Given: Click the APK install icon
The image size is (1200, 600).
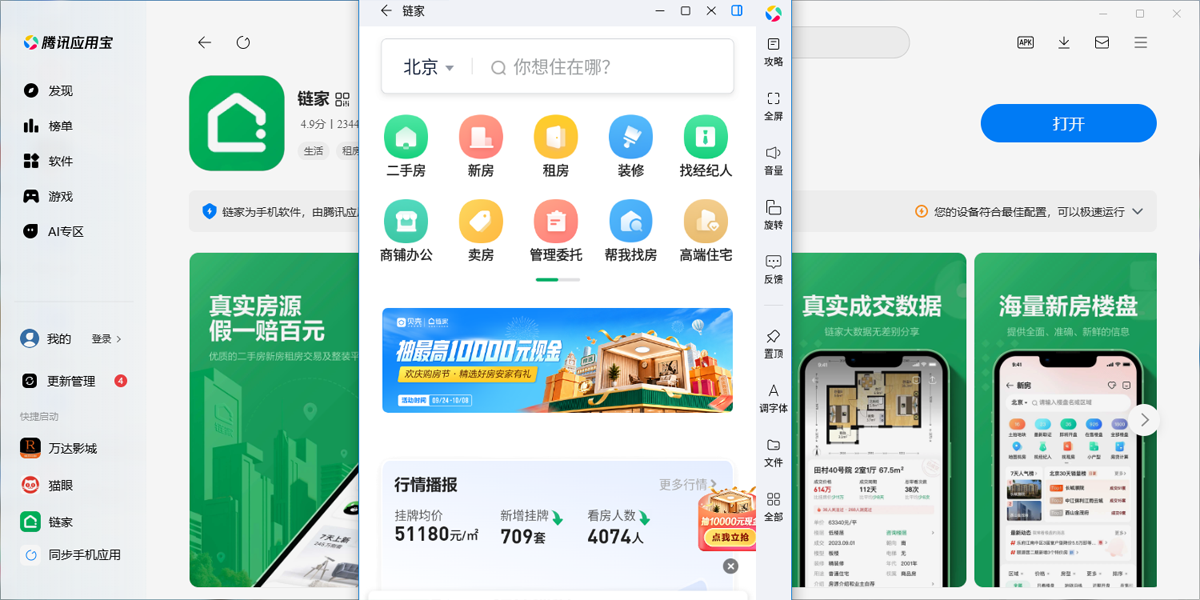Looking at the screenshot, I should tap(1025, 43).
